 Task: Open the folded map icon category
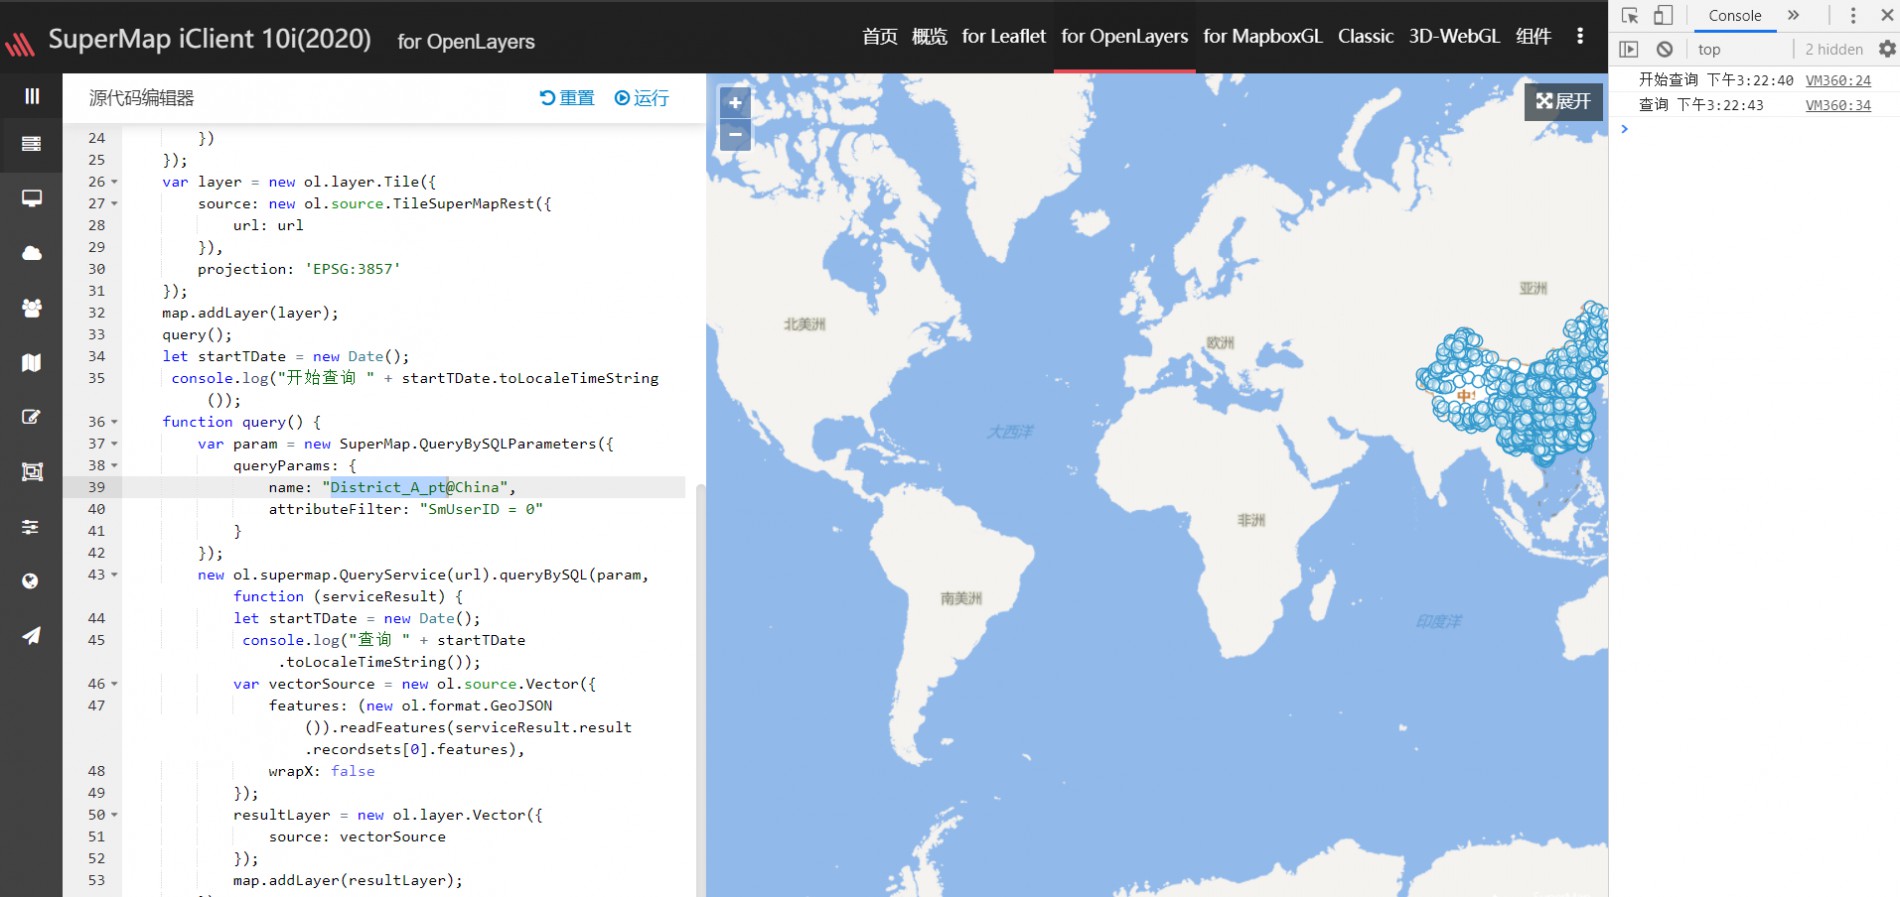point(32,362)
